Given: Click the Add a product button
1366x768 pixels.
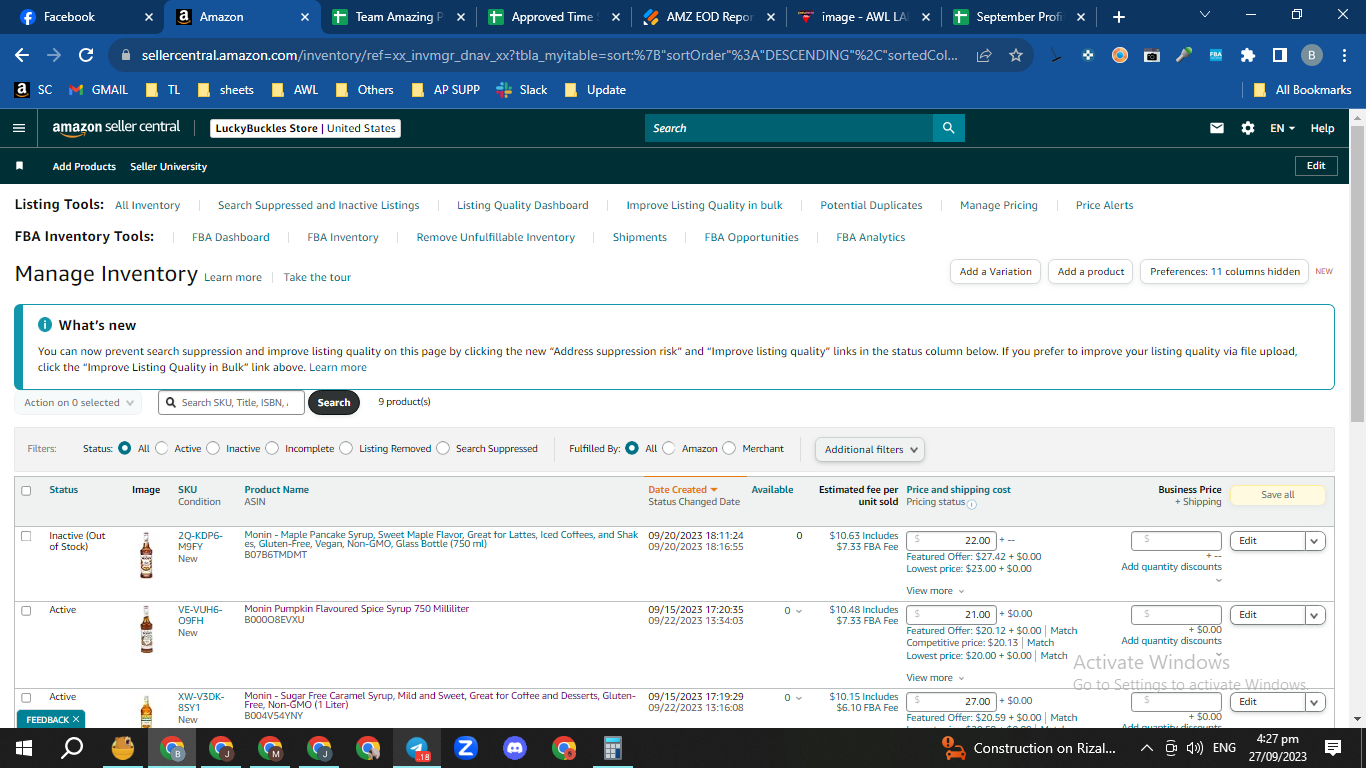Looking at the screenshot, I should point(1091,271).
